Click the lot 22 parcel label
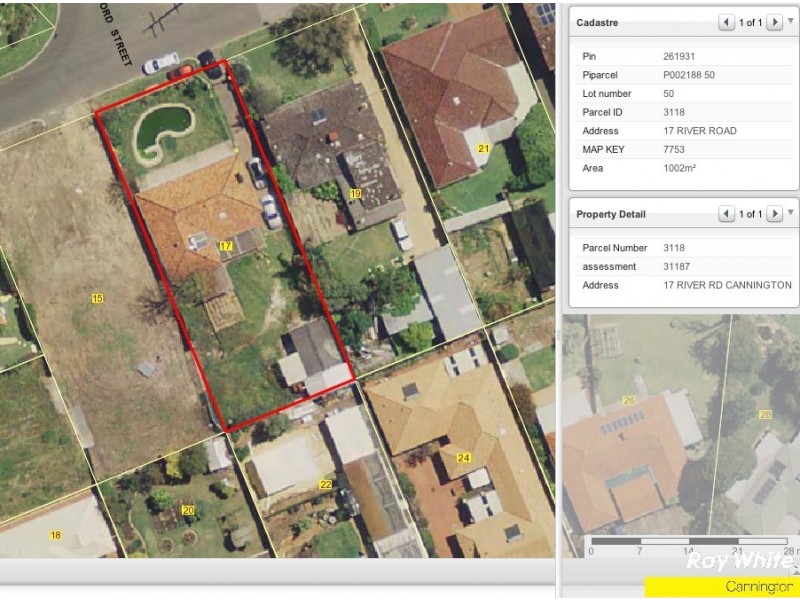The image size is (800, 600). click(x=325, y=484)
